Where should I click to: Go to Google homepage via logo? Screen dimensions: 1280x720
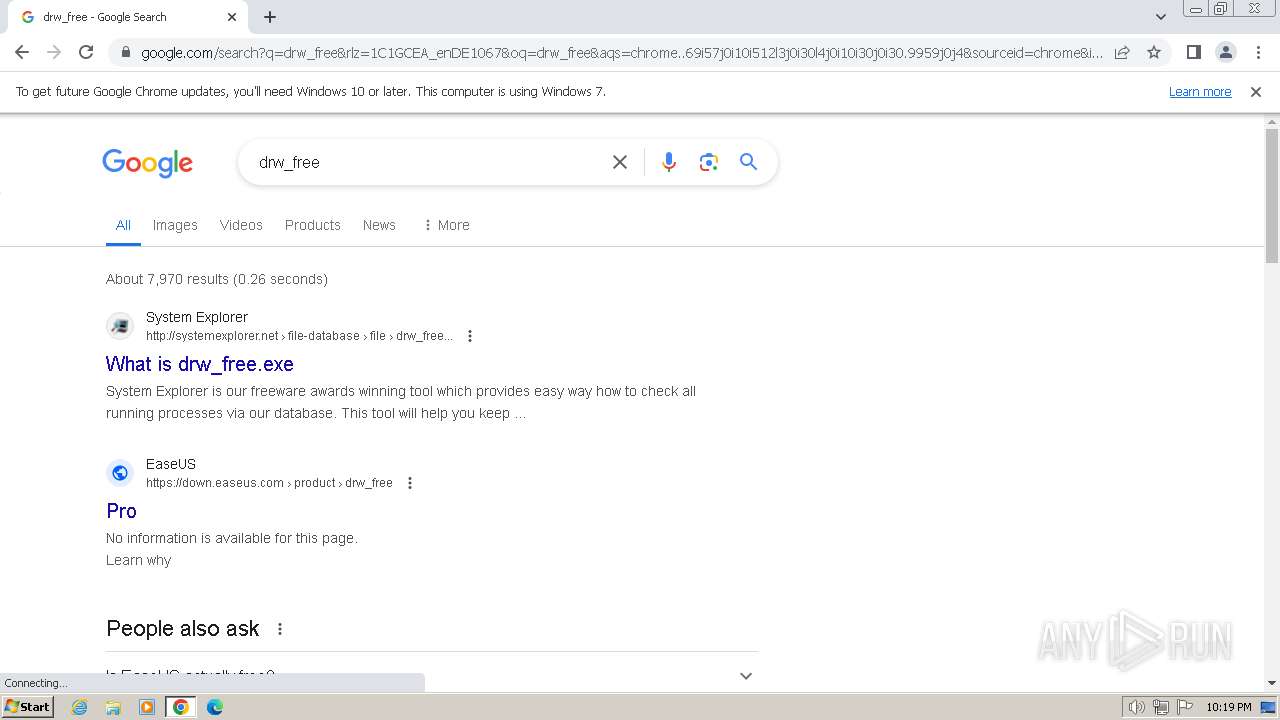coord(147,163)
